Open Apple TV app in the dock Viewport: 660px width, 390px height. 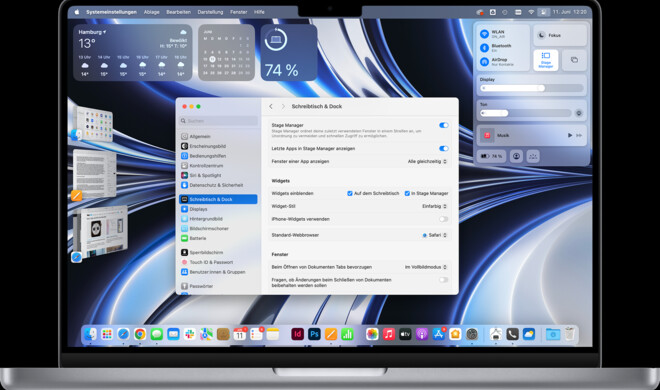click(405, 334)
